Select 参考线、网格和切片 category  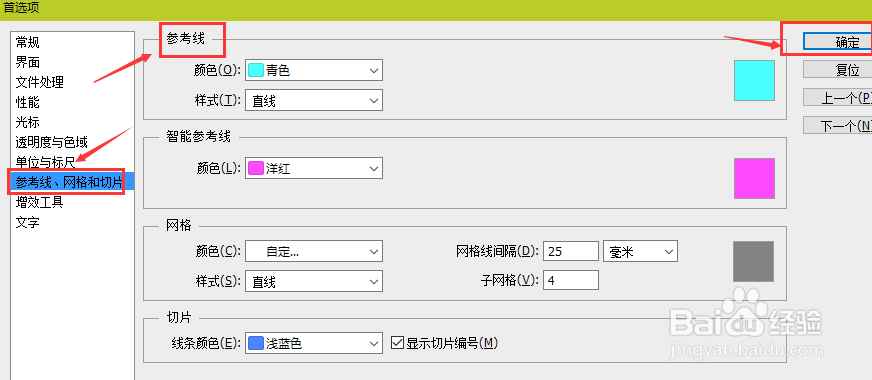point(72,182)
